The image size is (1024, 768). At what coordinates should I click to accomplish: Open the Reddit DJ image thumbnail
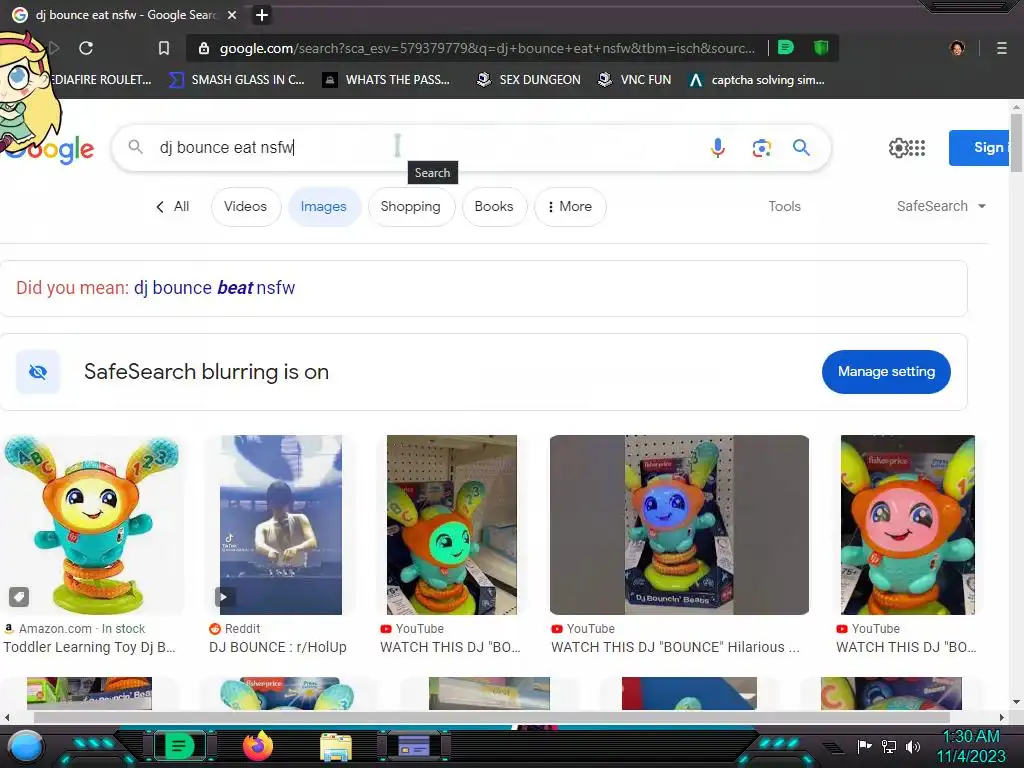(x=281, y=524)
